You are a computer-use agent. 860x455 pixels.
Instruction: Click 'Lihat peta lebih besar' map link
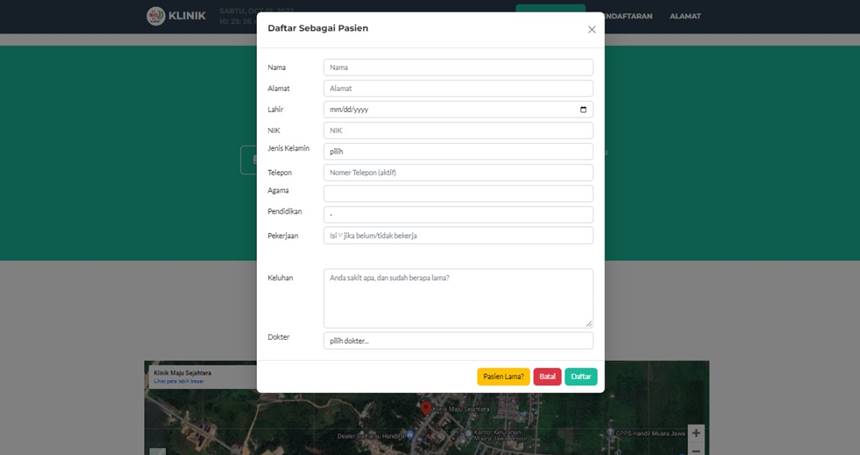coord(178,381)
